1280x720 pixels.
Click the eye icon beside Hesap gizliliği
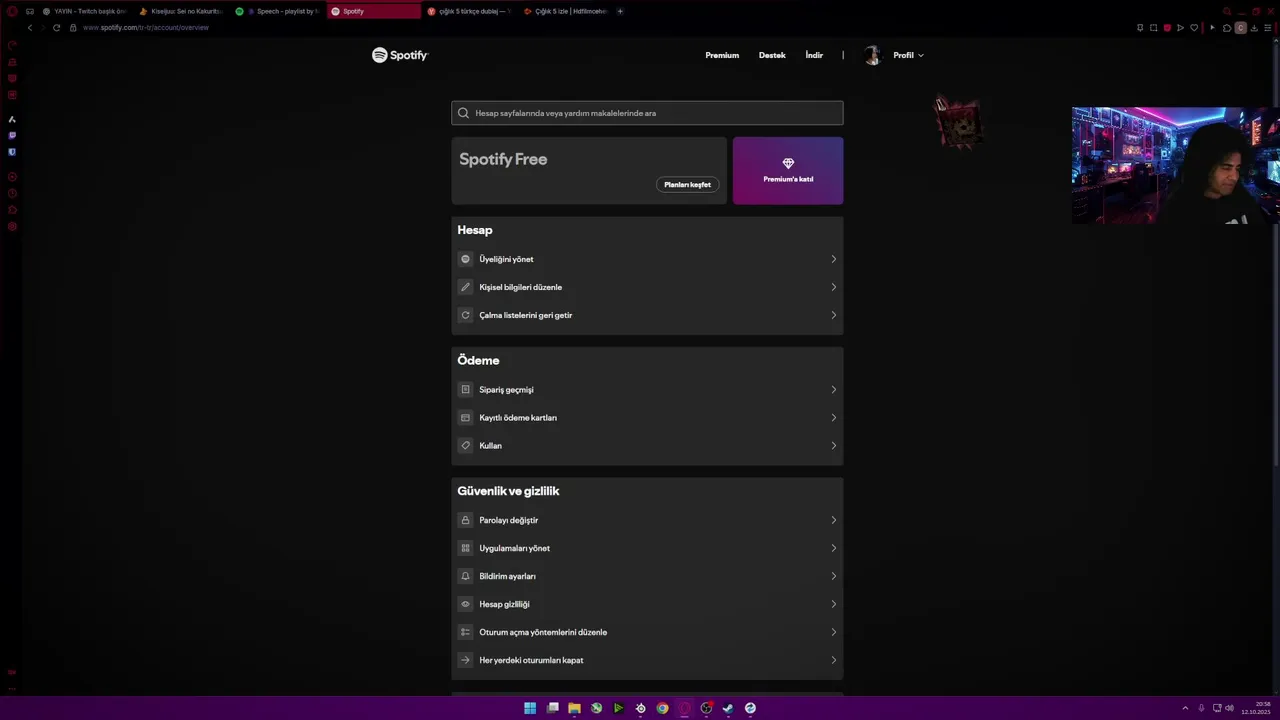point(465,604)
